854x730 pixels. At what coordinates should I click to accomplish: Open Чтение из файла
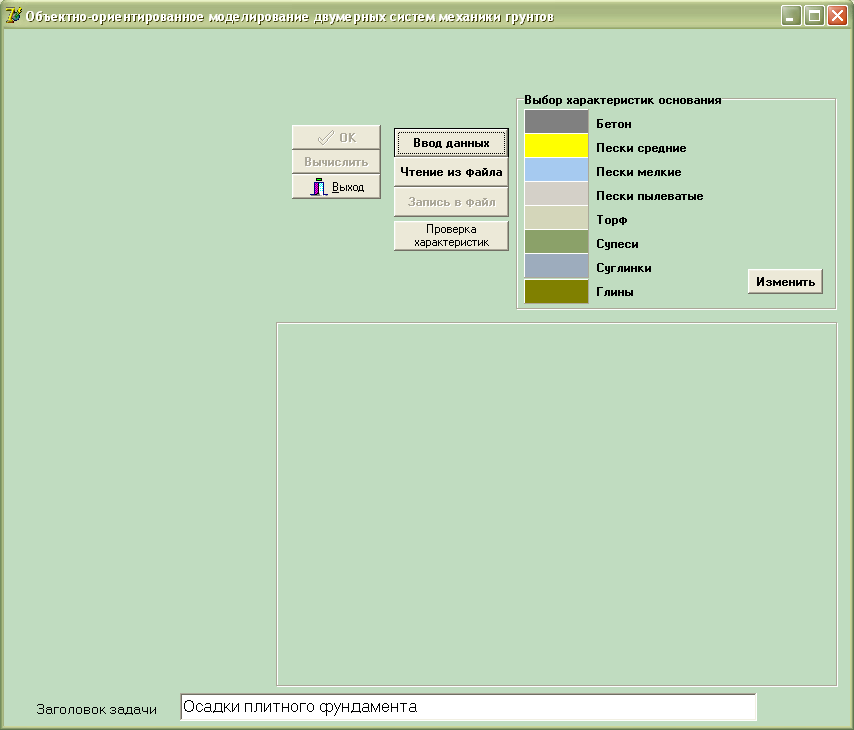451,172
